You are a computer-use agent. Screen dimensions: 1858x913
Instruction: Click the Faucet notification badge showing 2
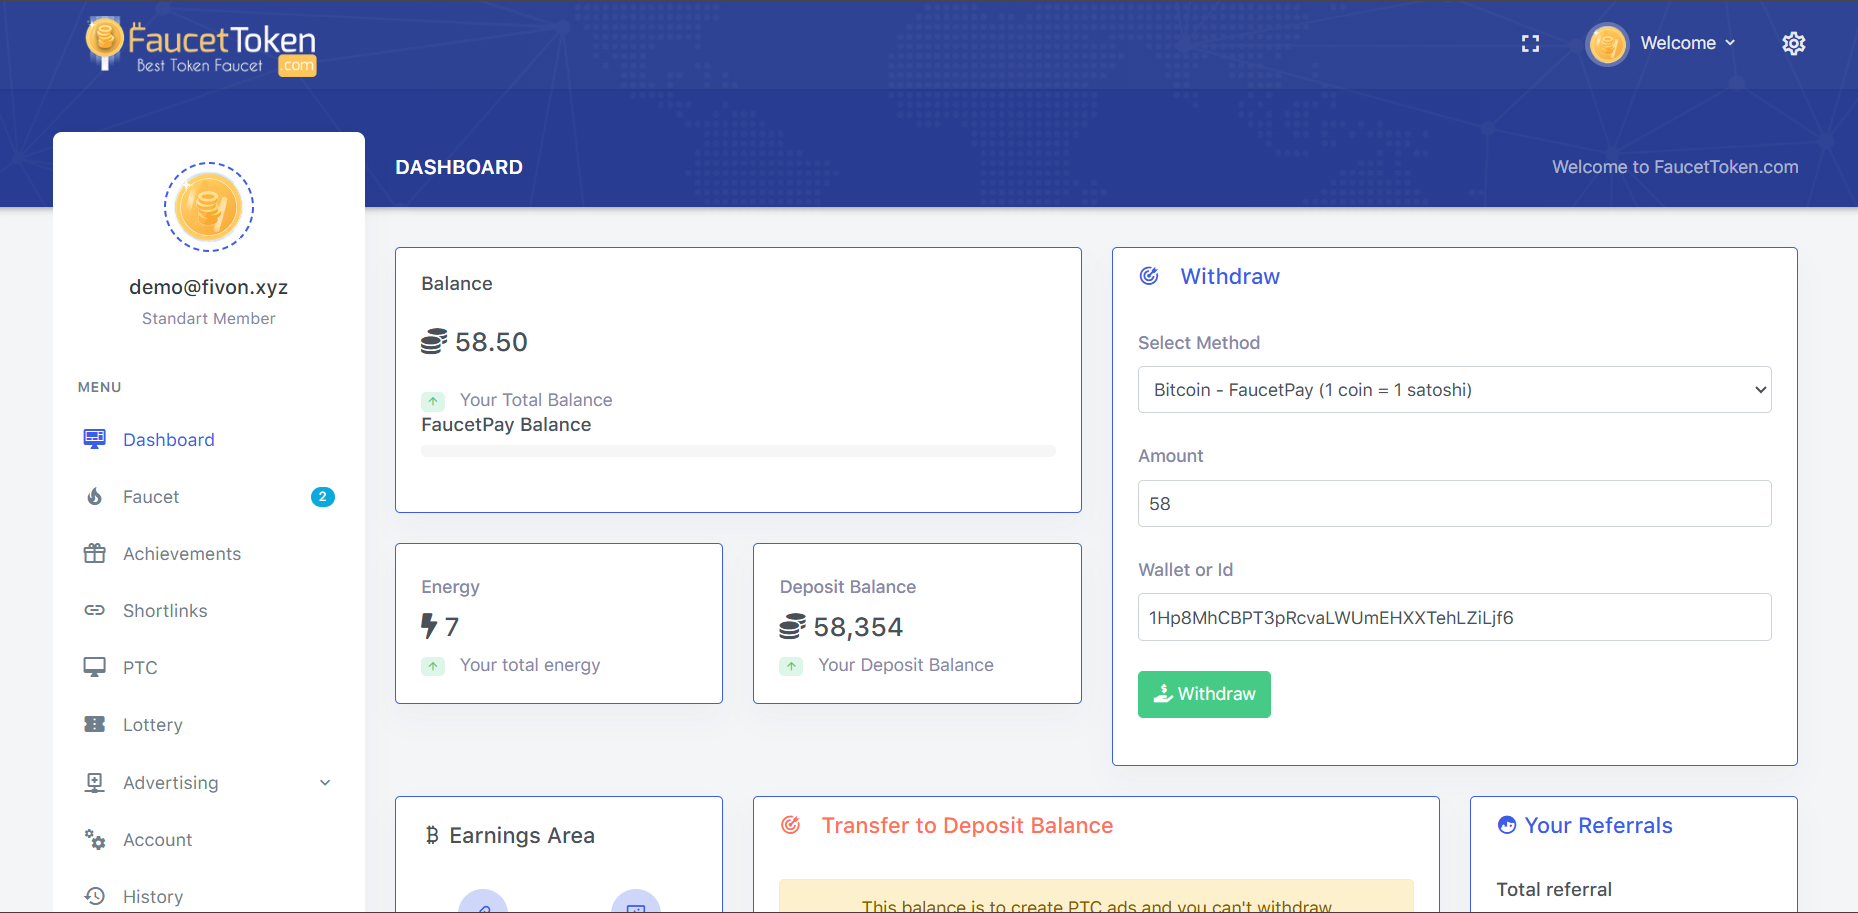click(323, 497)
